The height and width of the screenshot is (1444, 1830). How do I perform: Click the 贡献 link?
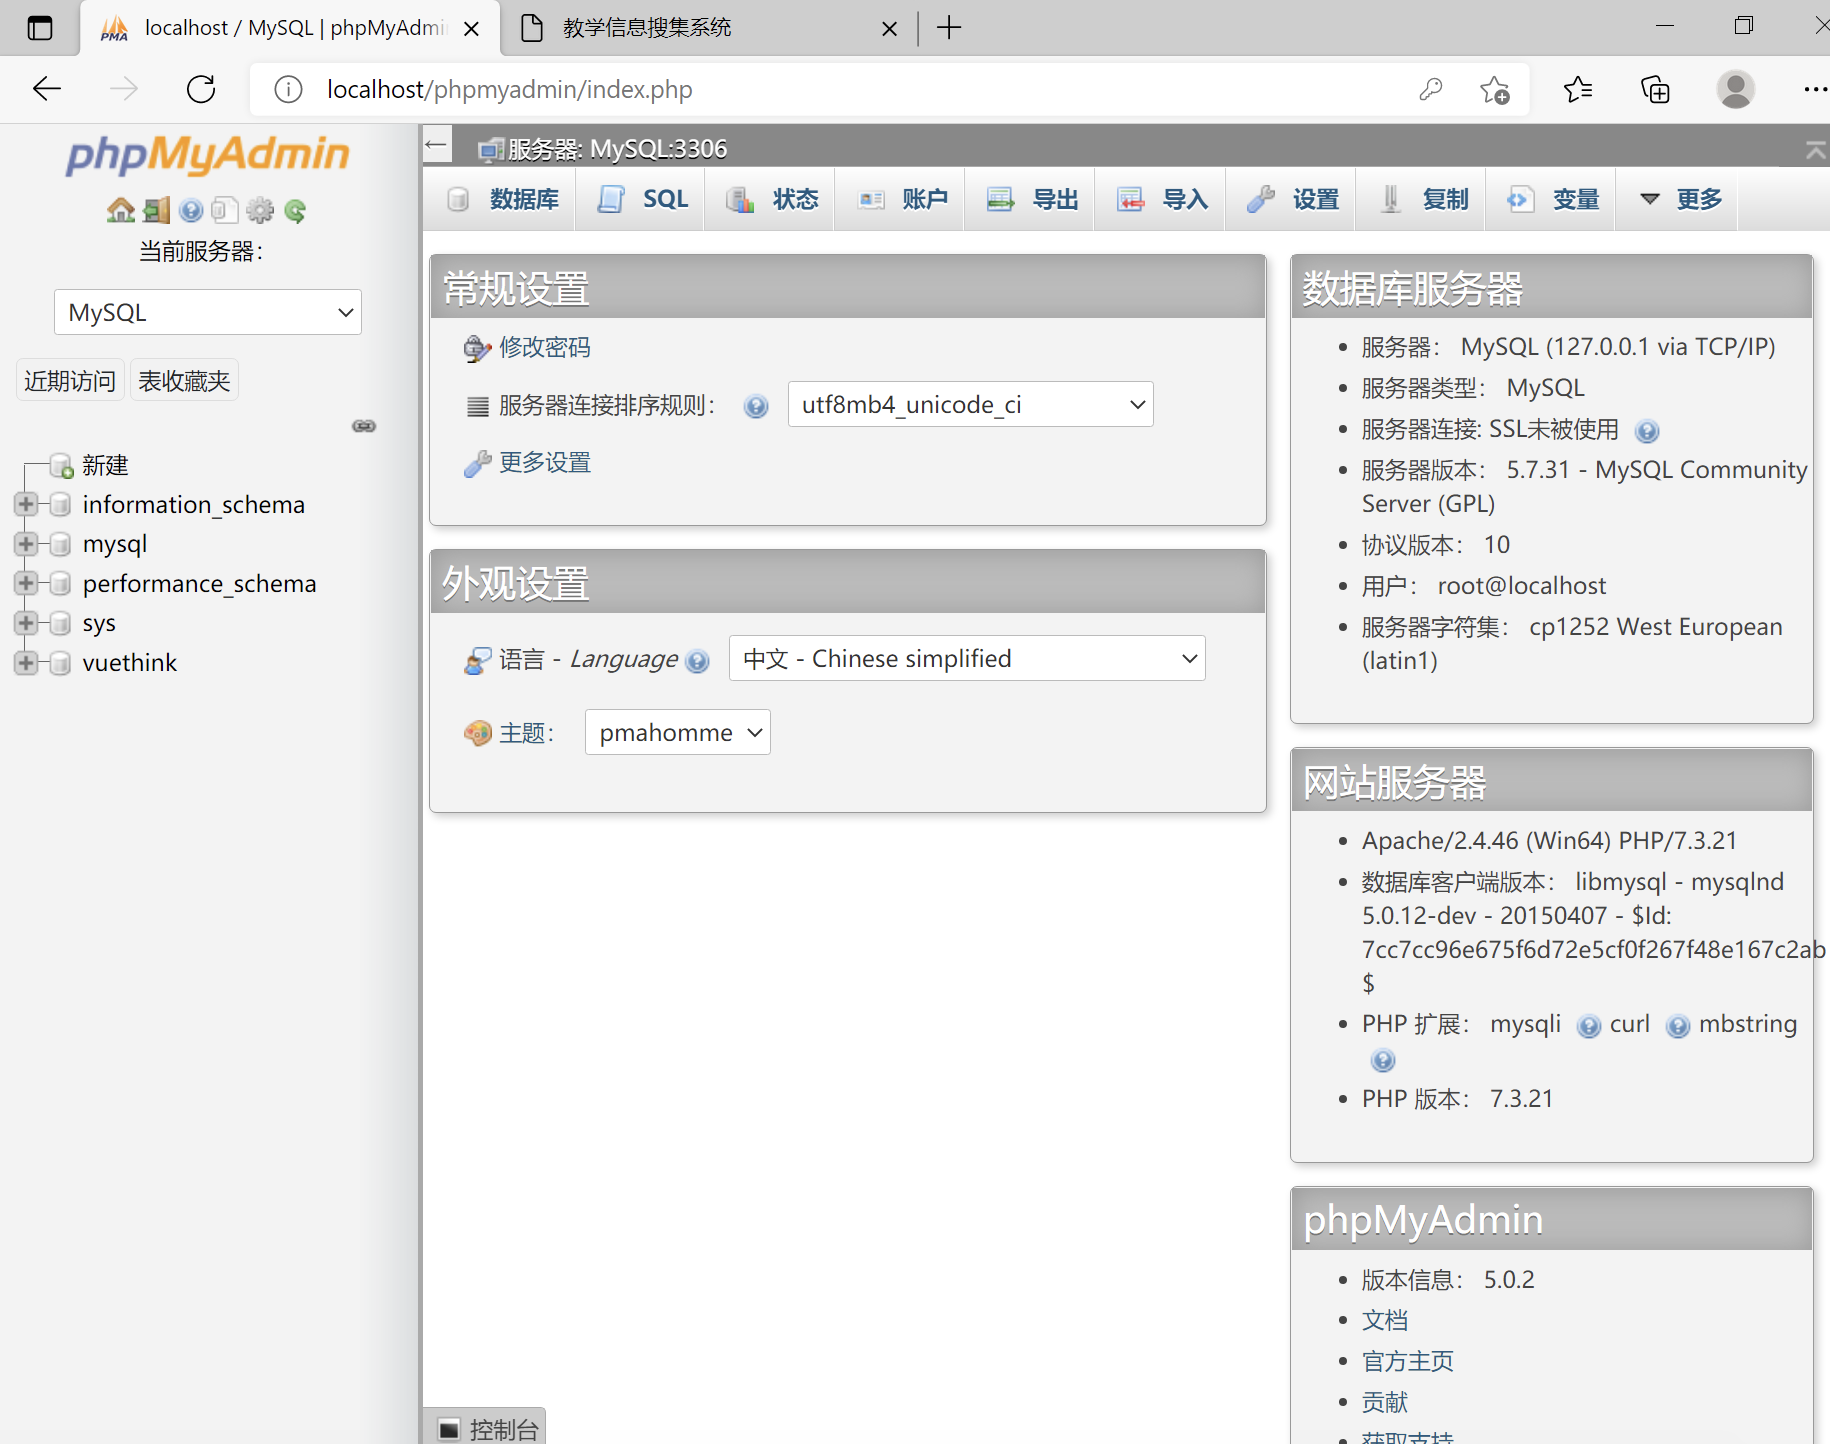coord(1384,1402)
